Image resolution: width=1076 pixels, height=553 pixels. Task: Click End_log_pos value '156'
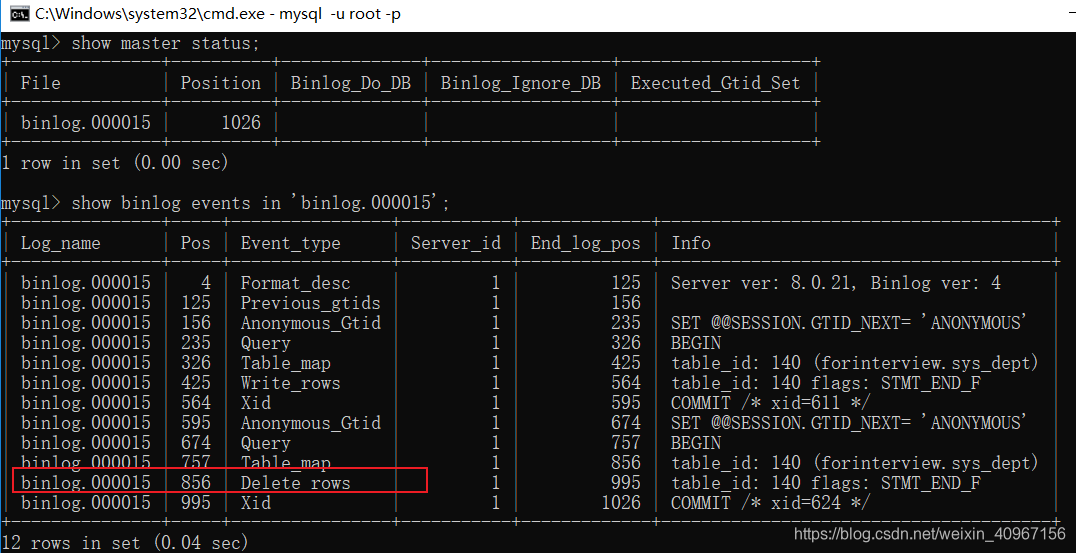click(x=625, y=303)
